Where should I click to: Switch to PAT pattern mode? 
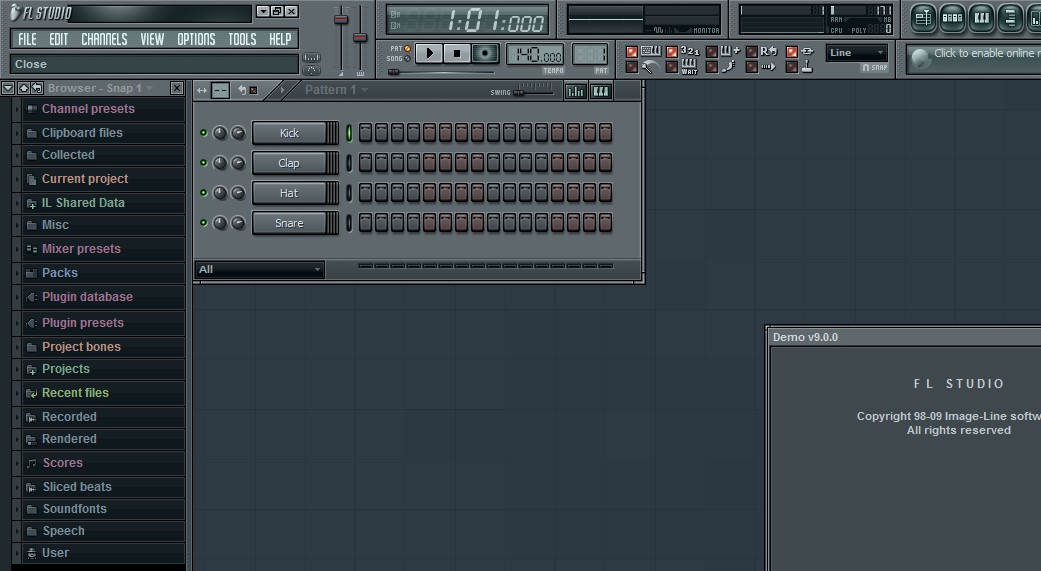(407, 48)
